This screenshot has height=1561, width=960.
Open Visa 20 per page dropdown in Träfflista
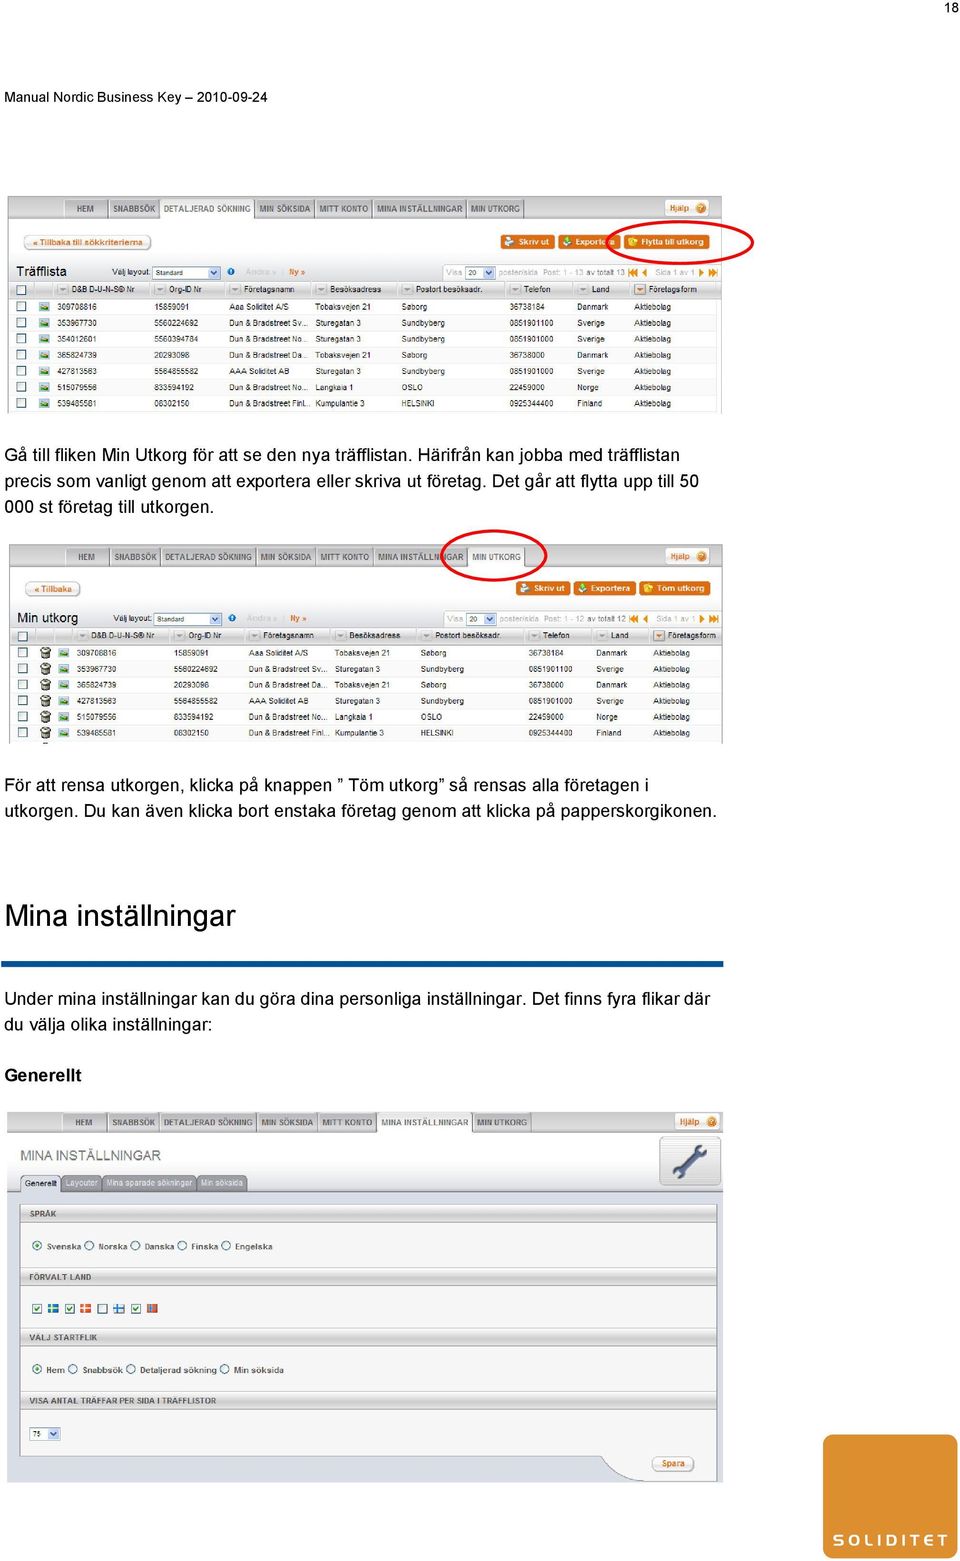coord(481,272)
